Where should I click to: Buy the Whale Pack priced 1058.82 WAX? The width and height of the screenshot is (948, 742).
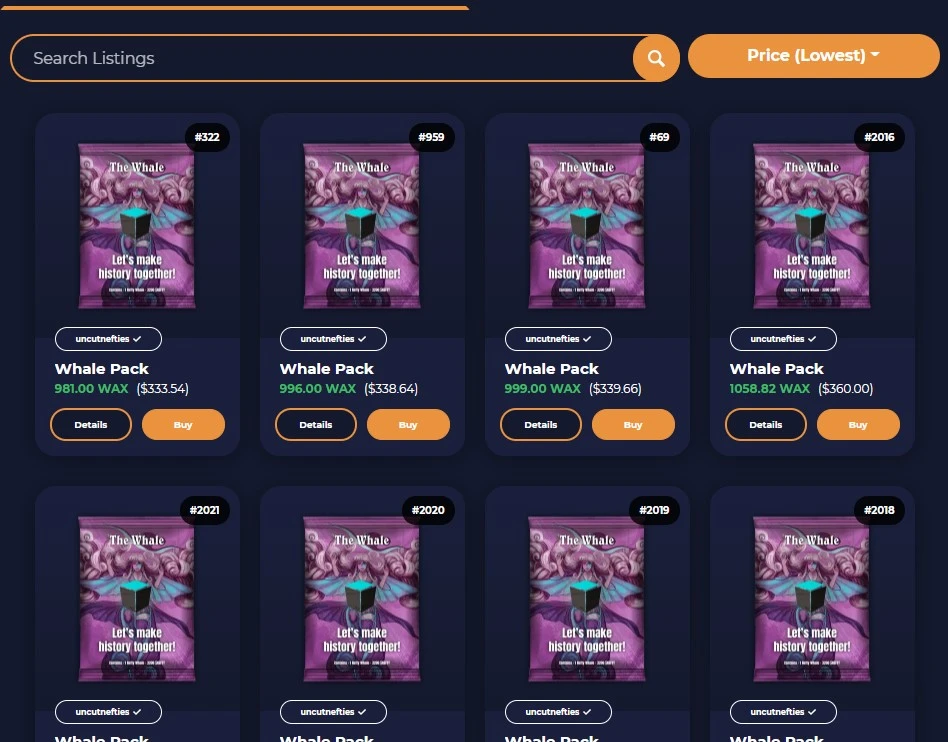click(x=858, y=425)
